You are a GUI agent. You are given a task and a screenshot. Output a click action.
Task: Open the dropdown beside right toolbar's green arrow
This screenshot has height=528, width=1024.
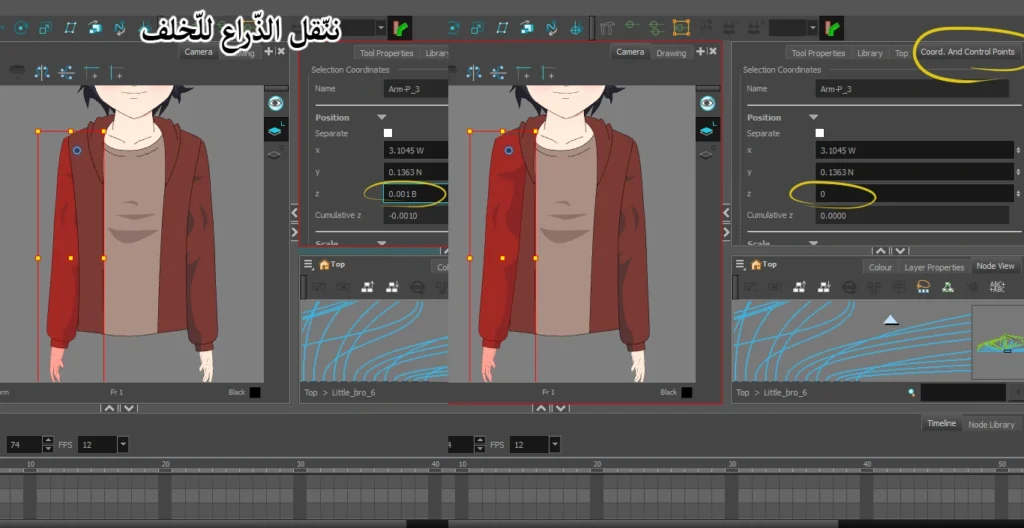[812, 27]
